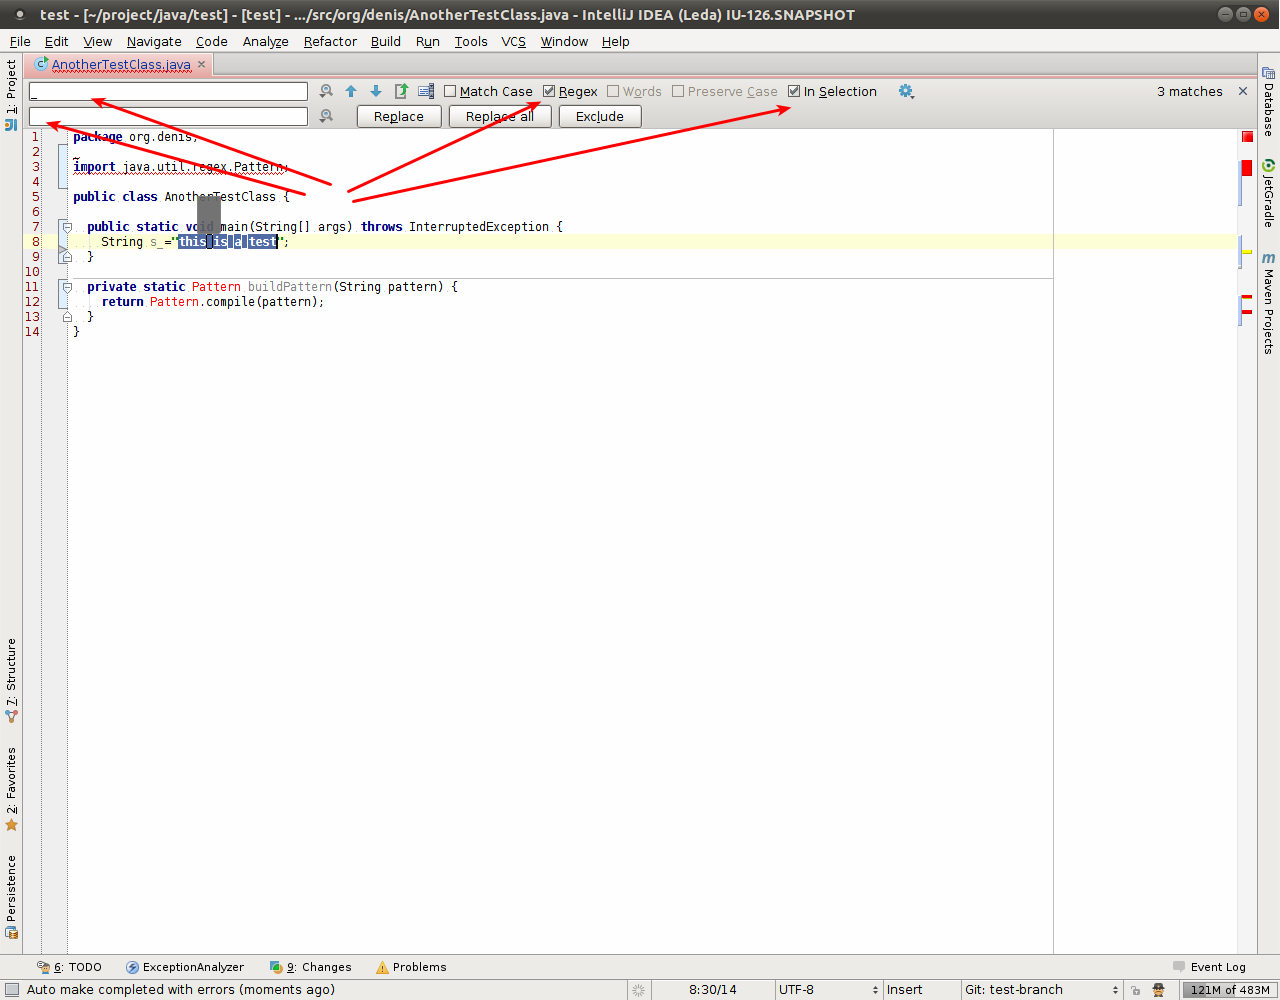Image resolution: width=1280 pixels, height=1000 pixels.
Task: Open the Navigate menu
Action: click(154, 41)
